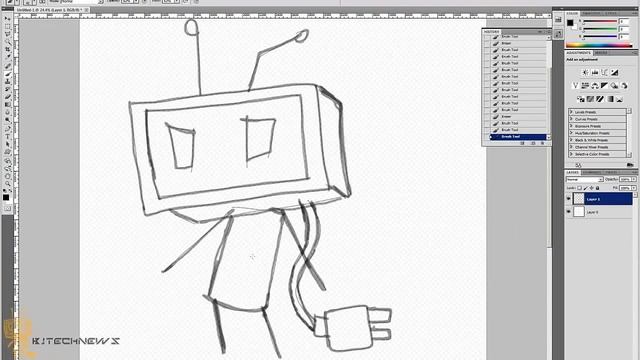Viewport: 640px width, 360px height.
Task: Switch to the Channels tab
Action: (x=591, y=172)
